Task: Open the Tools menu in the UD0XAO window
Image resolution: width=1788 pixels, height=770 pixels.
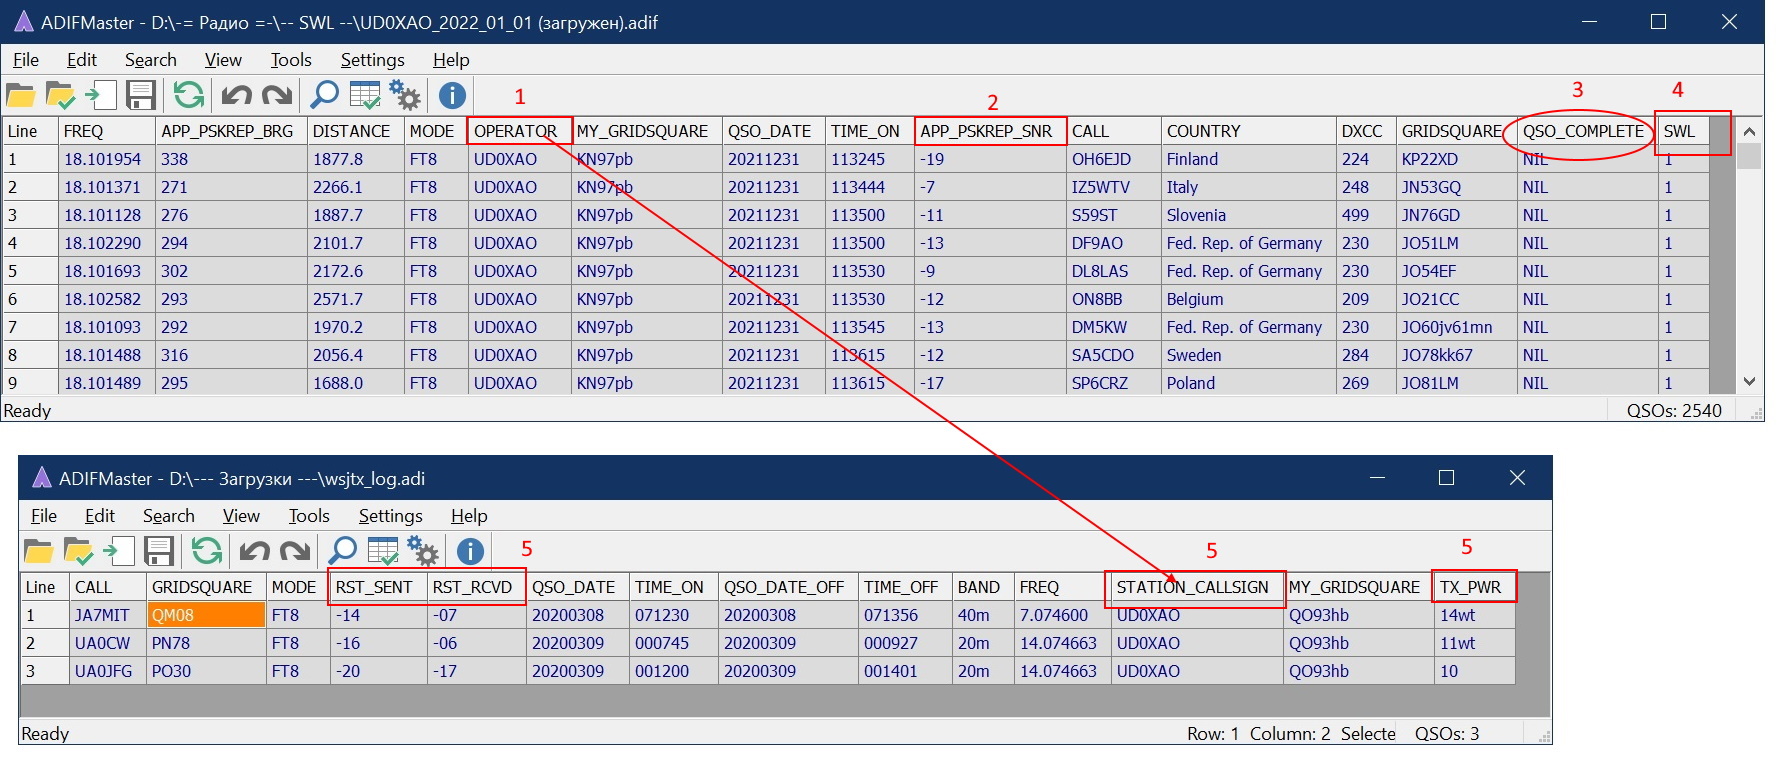Action: click(291, 60)
